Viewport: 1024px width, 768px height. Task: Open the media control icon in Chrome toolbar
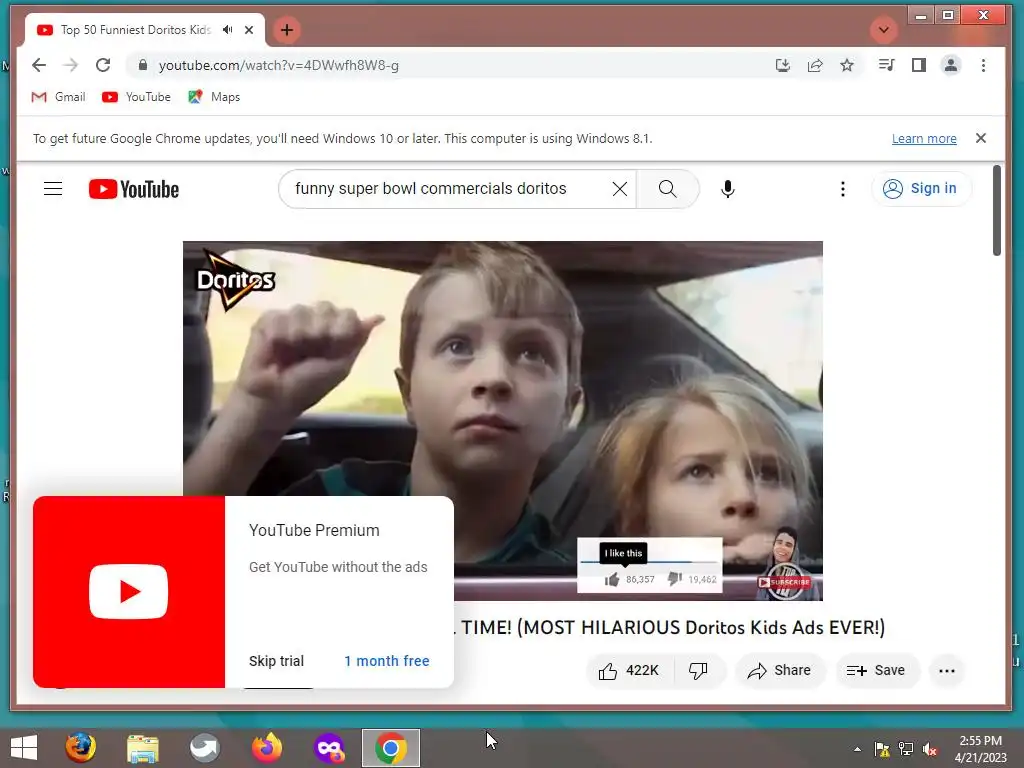(886, 65)
